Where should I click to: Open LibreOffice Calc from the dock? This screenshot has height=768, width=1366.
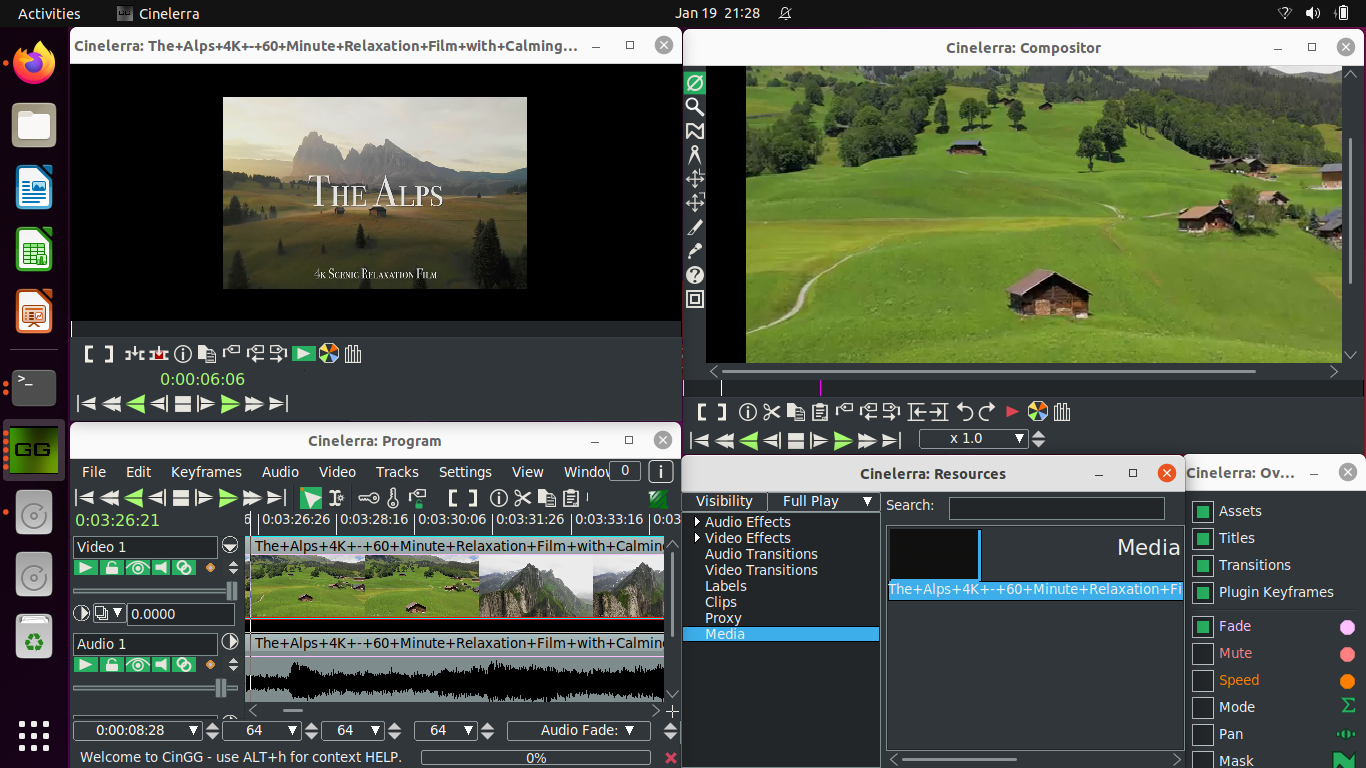click(x=34, y=250)
